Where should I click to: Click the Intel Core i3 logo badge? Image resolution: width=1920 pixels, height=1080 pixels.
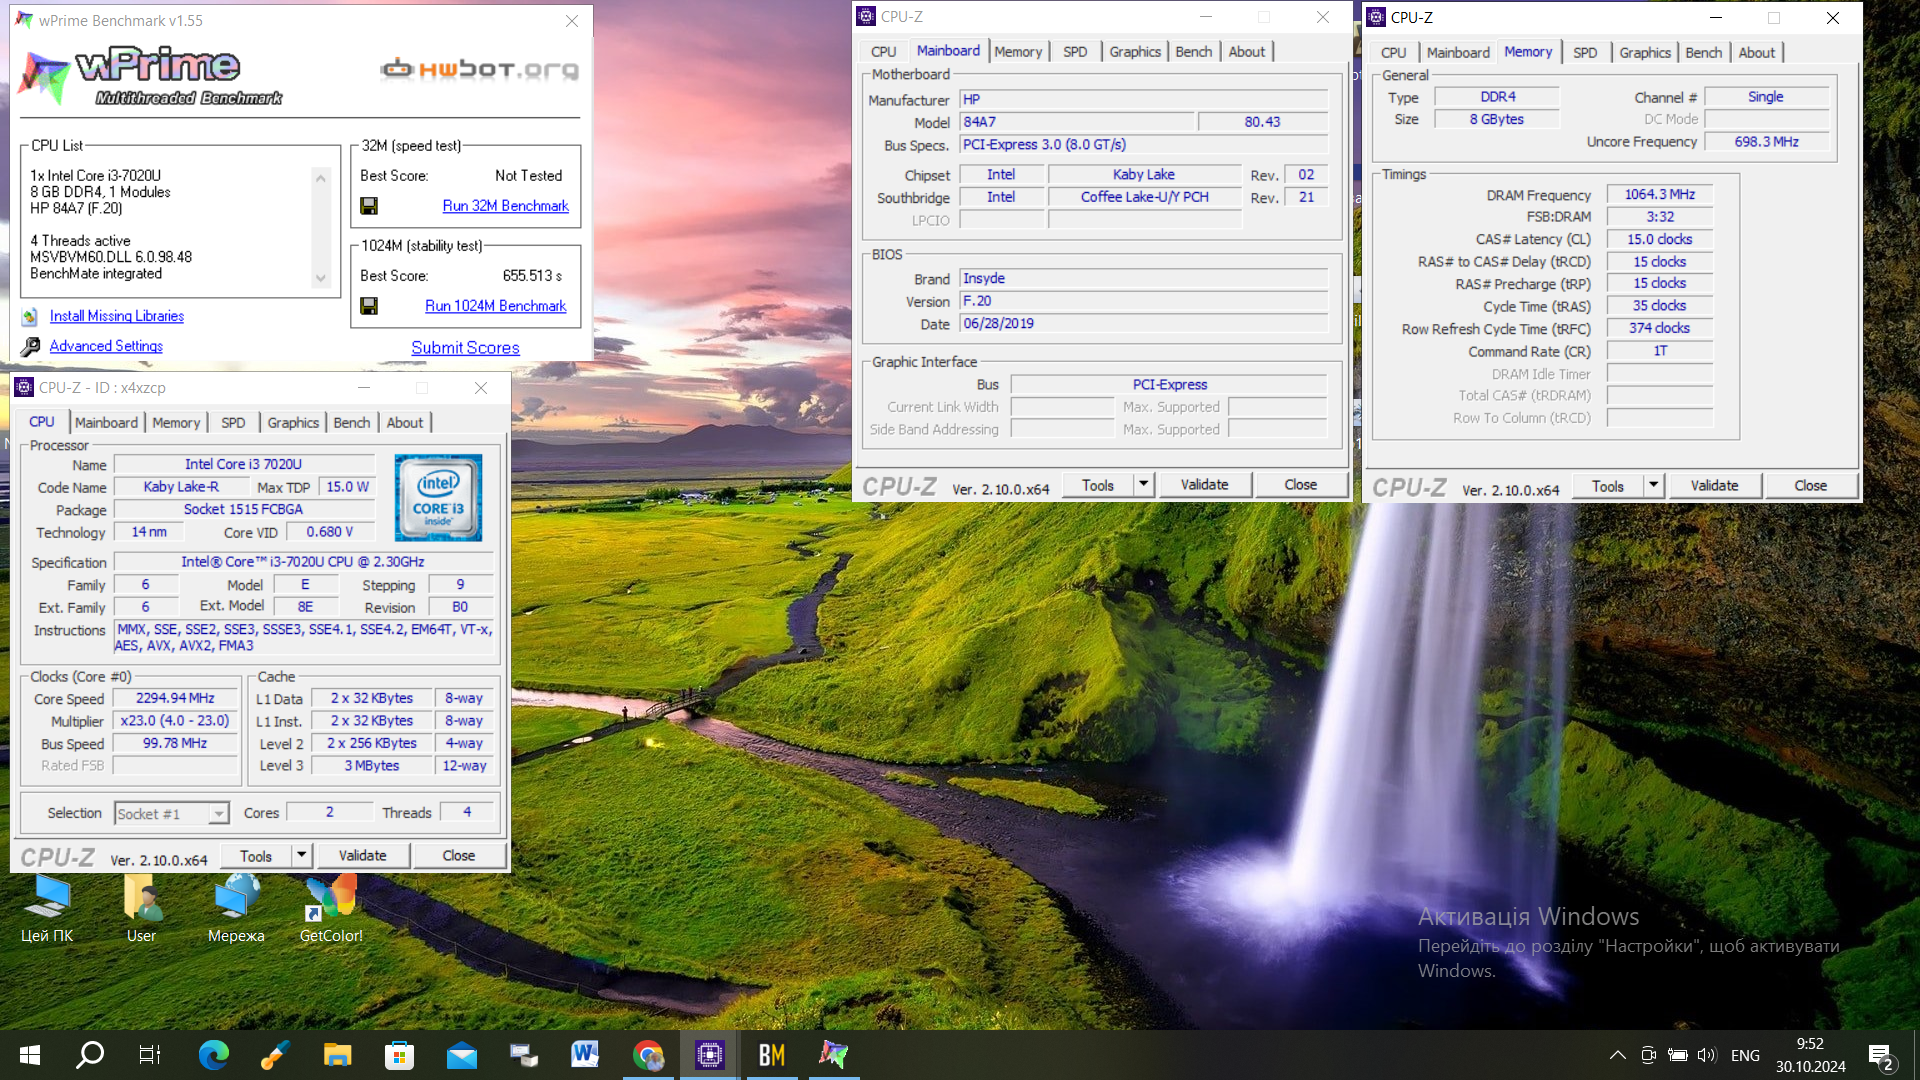point(438,497)
